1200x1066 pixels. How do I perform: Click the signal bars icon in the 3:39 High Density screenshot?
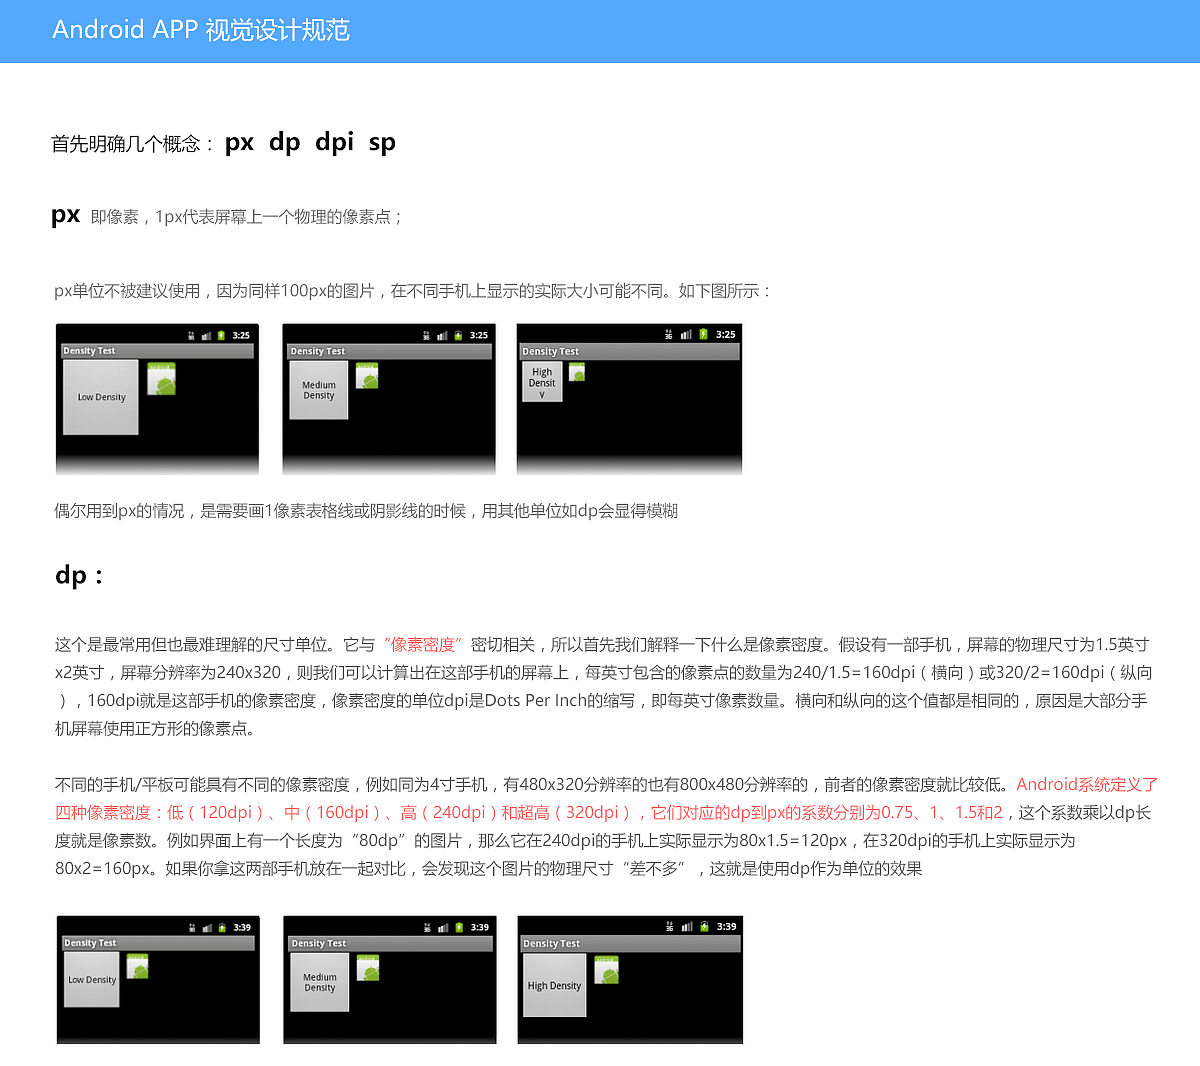[687, 927]
